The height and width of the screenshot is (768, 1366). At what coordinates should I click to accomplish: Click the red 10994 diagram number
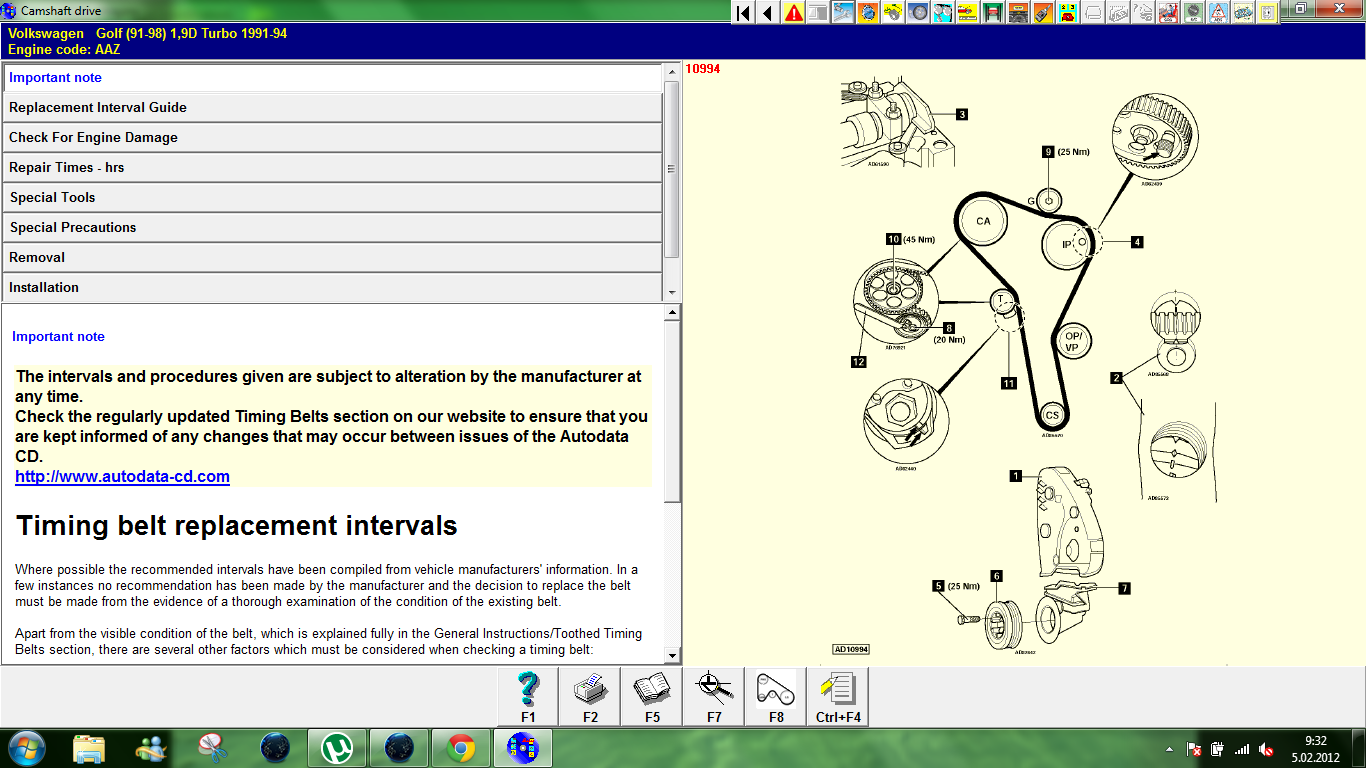pos(702,69)
